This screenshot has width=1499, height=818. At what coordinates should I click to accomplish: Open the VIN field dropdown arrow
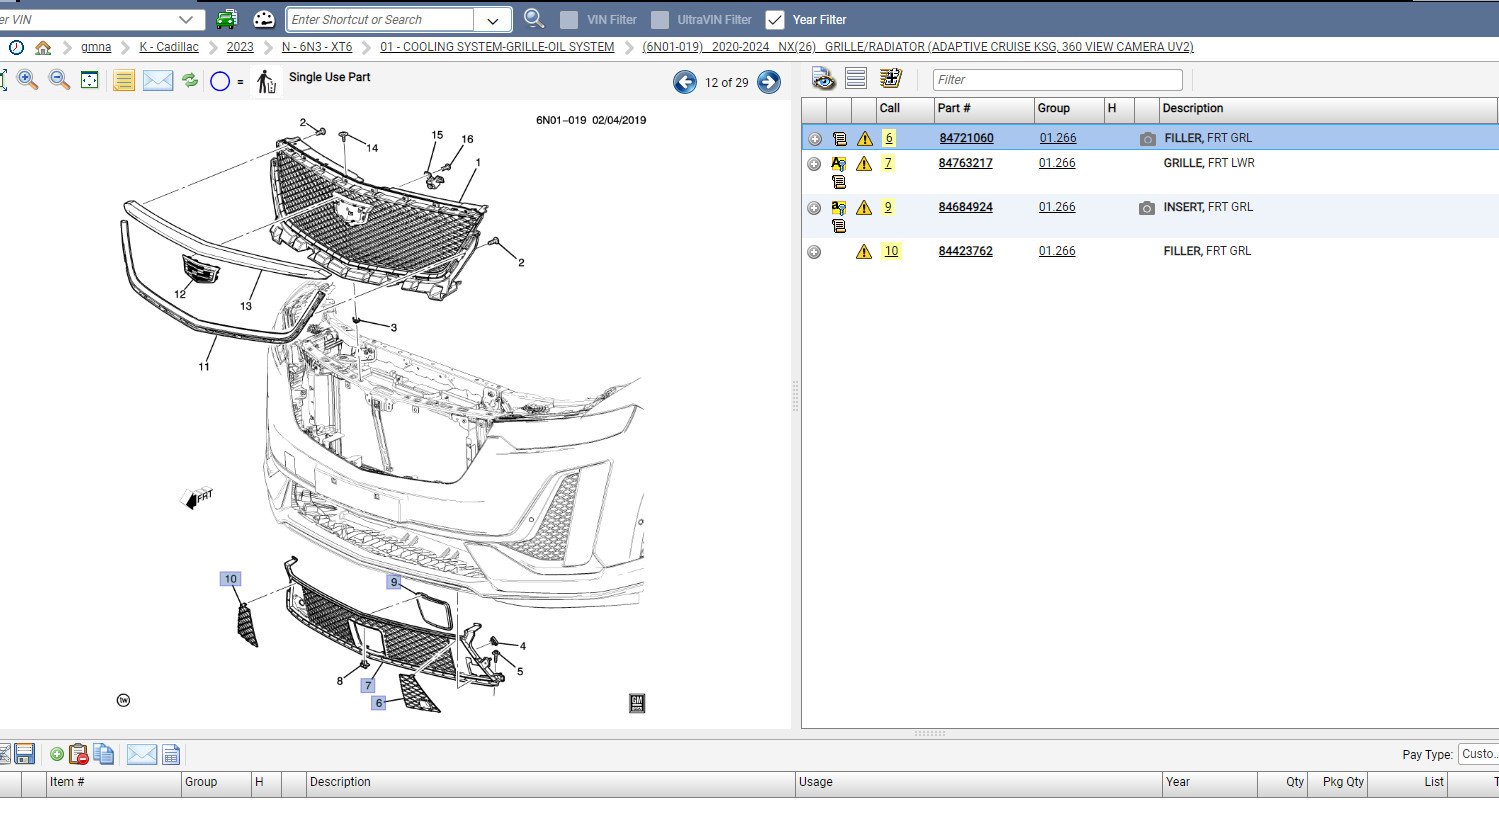click(x=186, y=19)
